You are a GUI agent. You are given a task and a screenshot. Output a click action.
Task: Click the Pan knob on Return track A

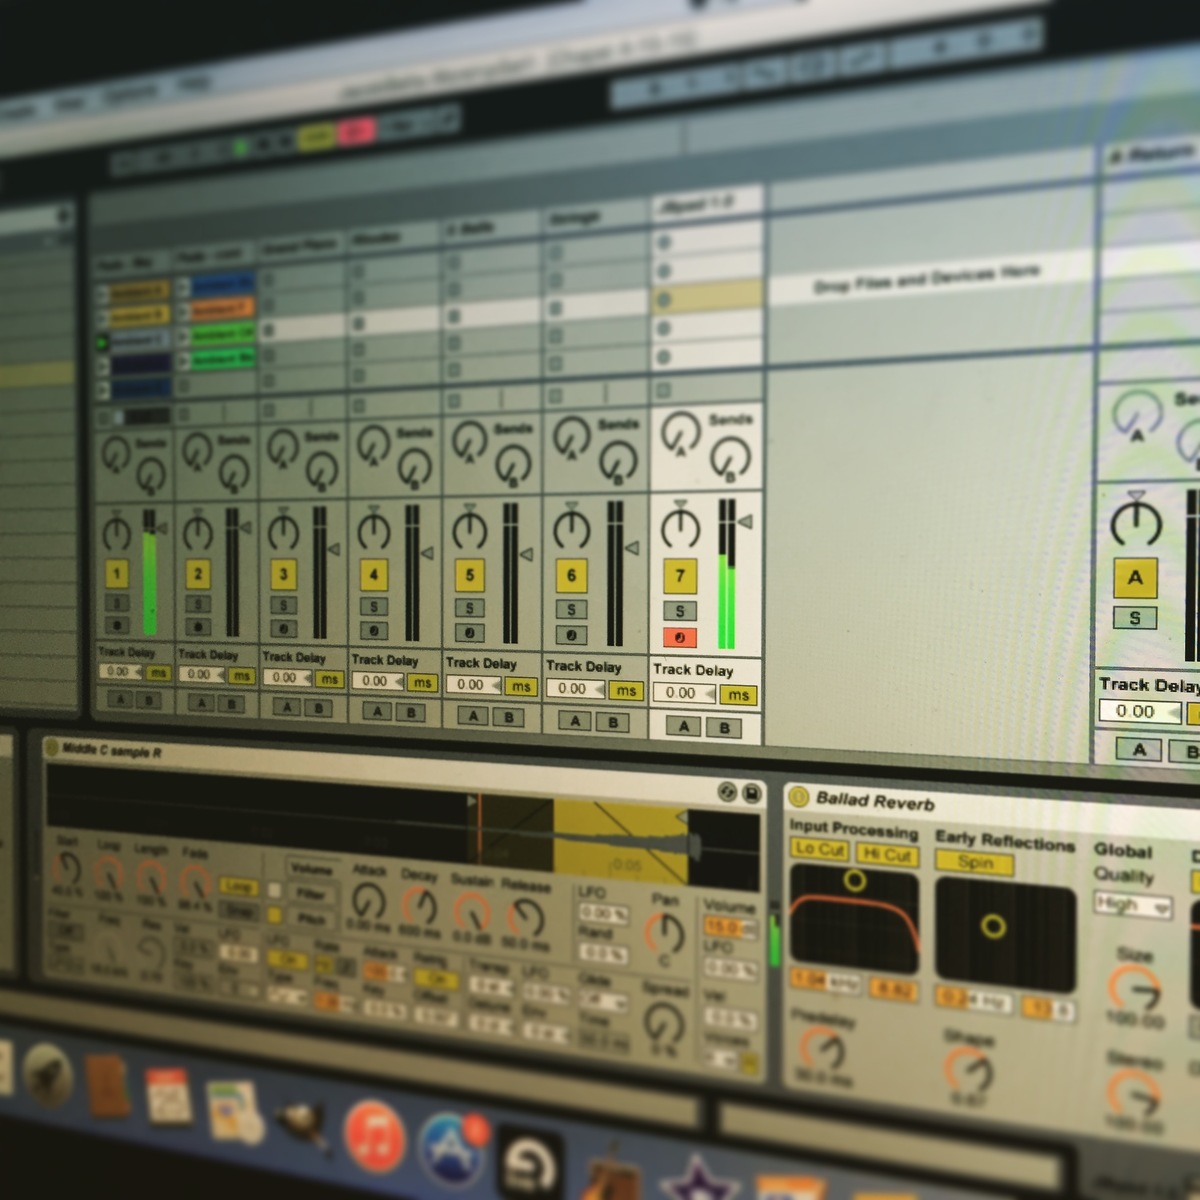[x=1136, y=523]
